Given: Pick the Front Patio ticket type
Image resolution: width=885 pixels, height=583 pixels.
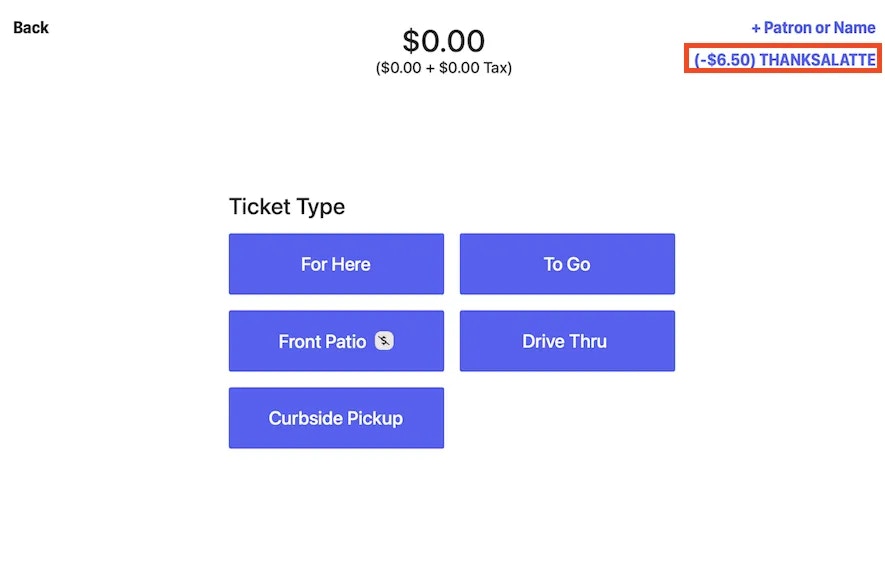Looking at the screenshot, I should click(x=336, y=341).
